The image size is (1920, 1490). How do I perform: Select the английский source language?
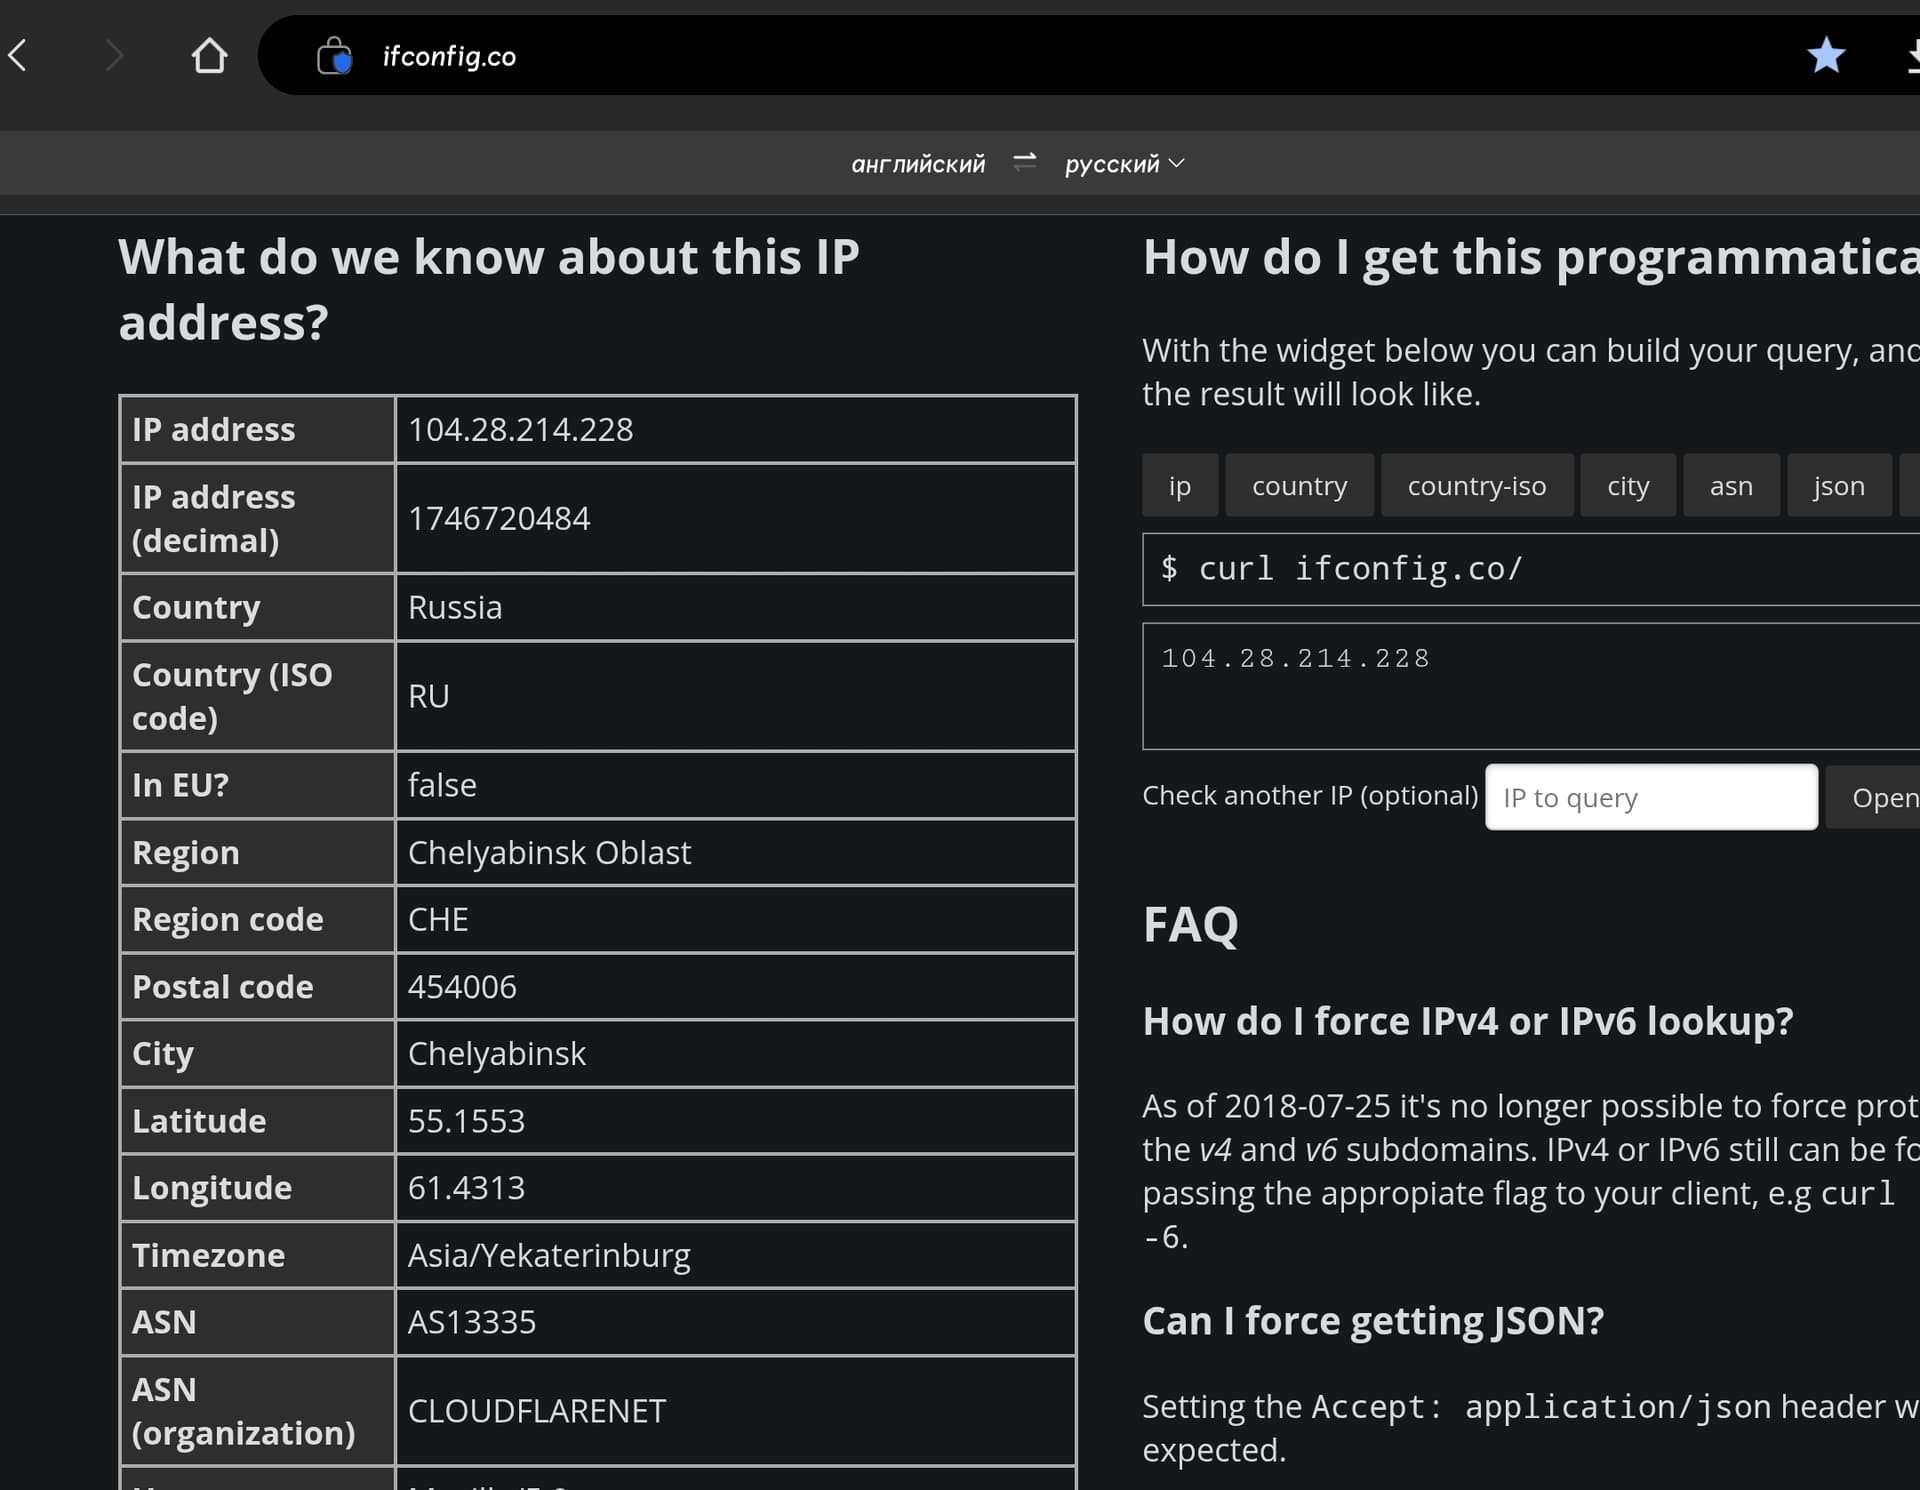click(x=918, y=164)
